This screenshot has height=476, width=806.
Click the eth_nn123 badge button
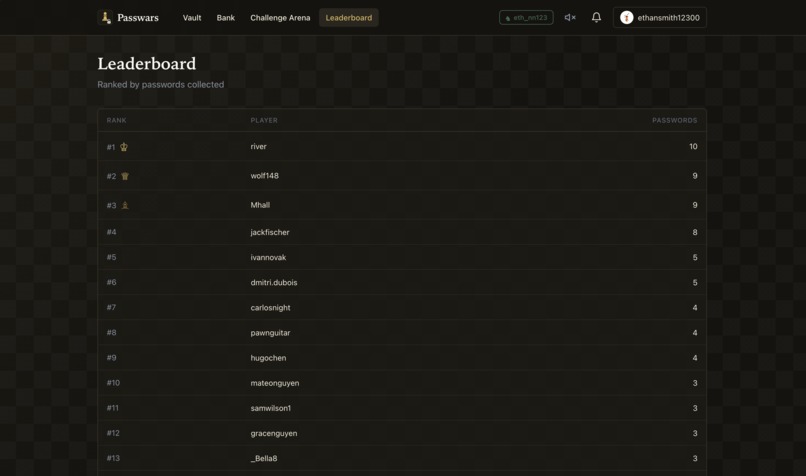[x=526, y=17]
